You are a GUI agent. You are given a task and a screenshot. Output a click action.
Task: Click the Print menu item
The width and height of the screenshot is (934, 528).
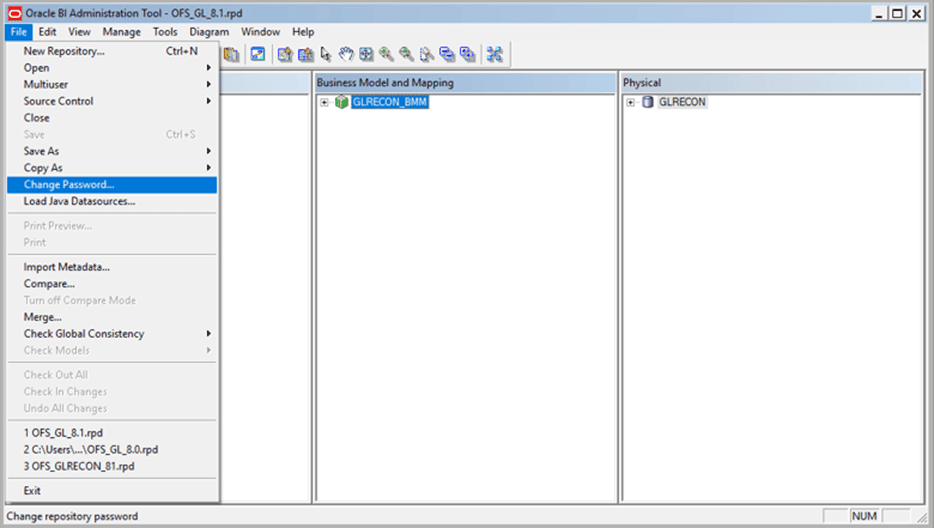(x=112, y=243)
